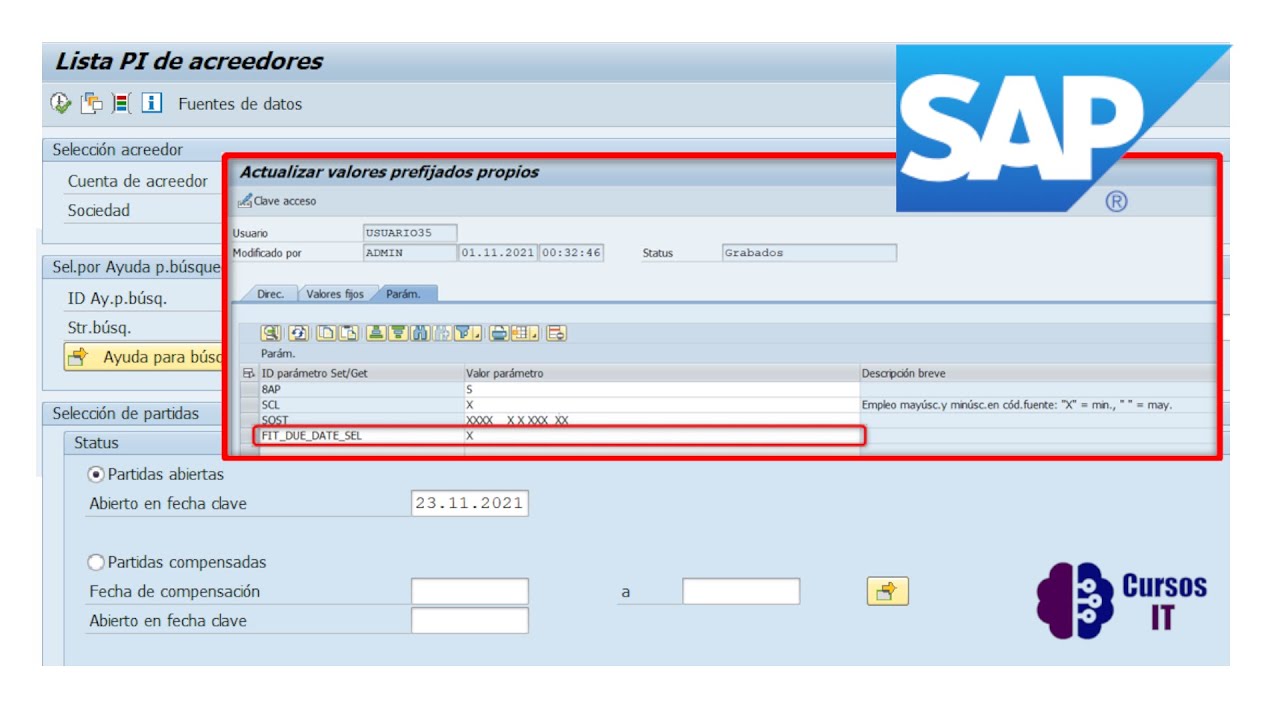This screenshot has height=720, width=1280.
Task: Click the Find binoculars toolbar icon
Action: click(420, 333)
